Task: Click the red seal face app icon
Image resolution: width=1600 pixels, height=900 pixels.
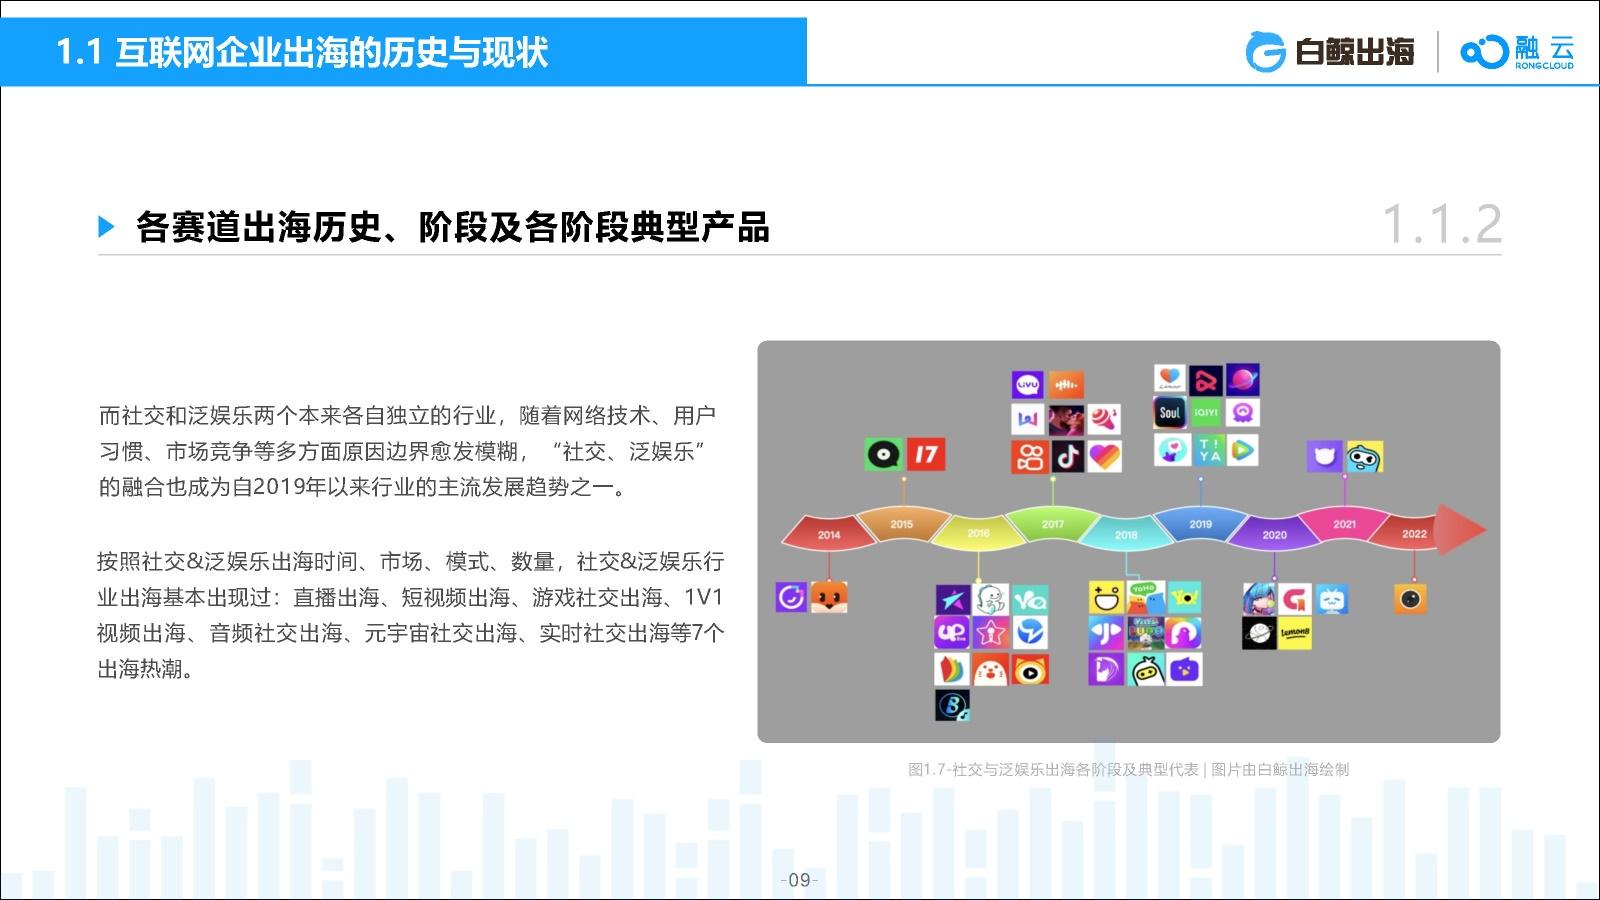Action: [x=991, y=669]
